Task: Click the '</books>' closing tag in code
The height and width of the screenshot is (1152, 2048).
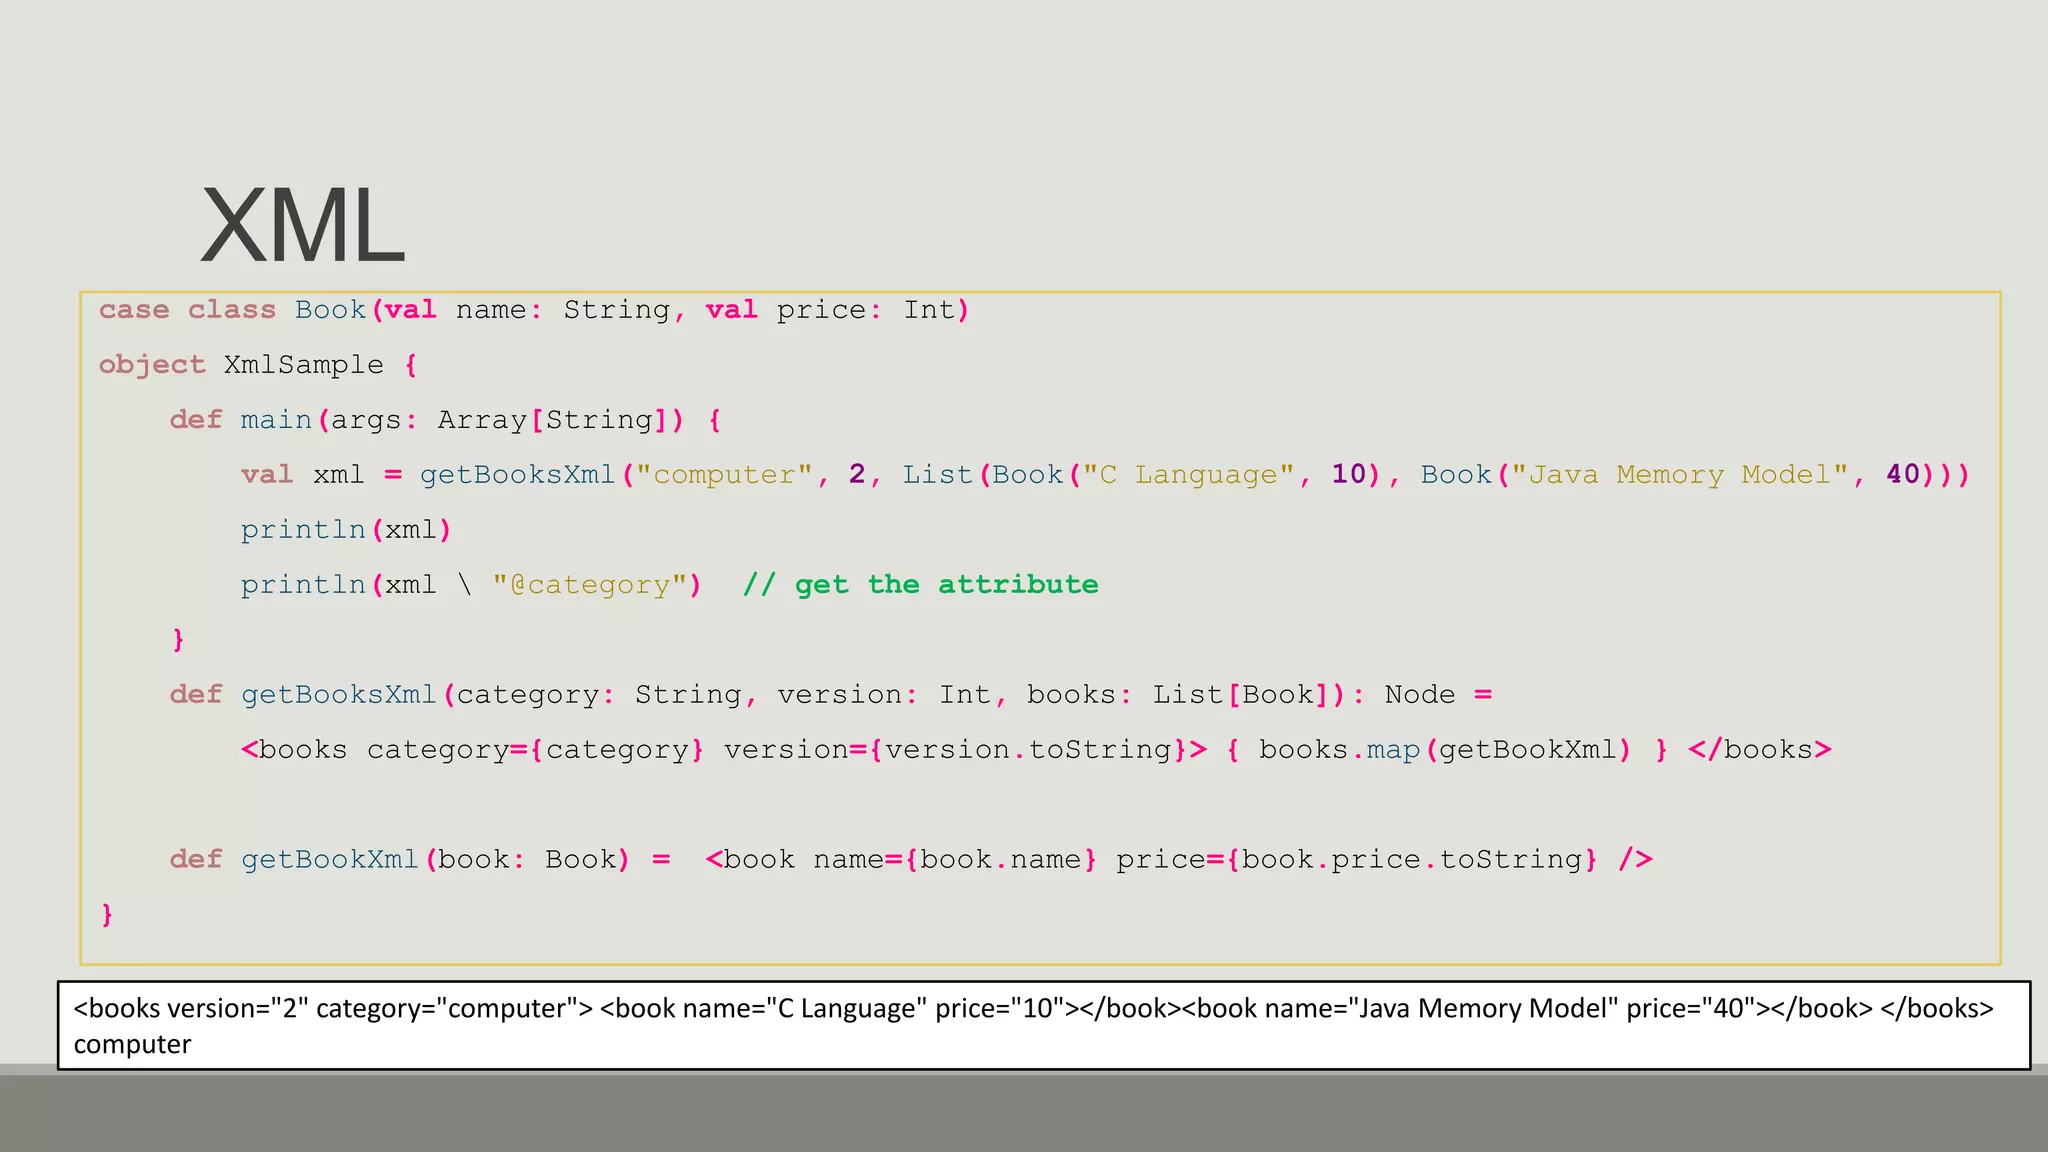Action: point(1760,750)
